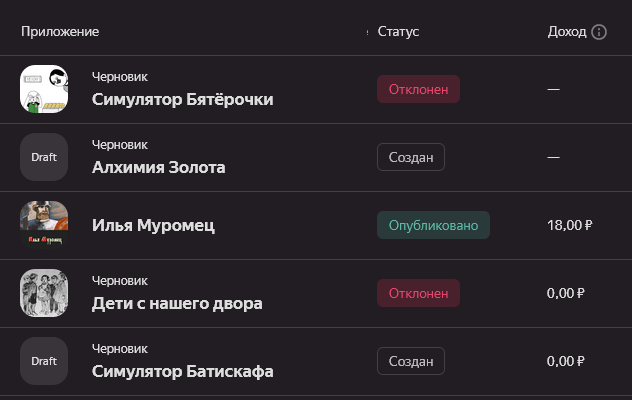This screenshot has width=632, height=400.
Task: Click the 18,00 ₽ income value
Action: [568, 225]
